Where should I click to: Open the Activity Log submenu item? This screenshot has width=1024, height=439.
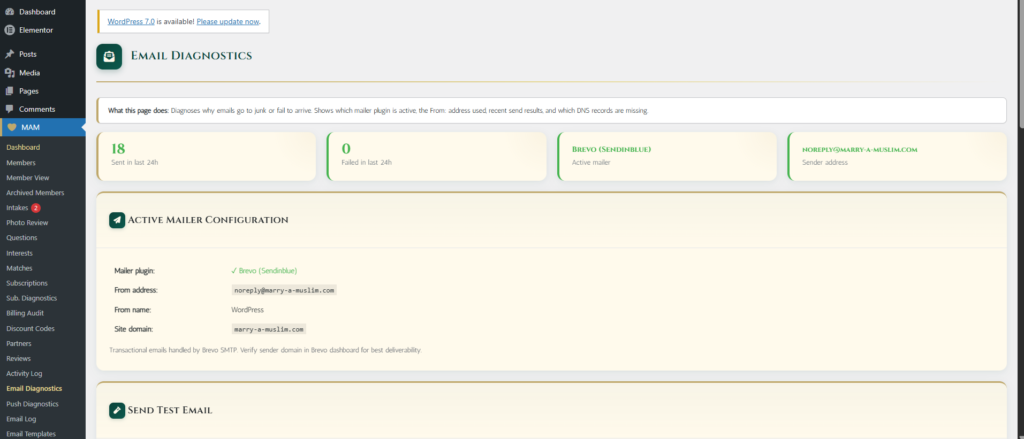[x=24, y=374]
